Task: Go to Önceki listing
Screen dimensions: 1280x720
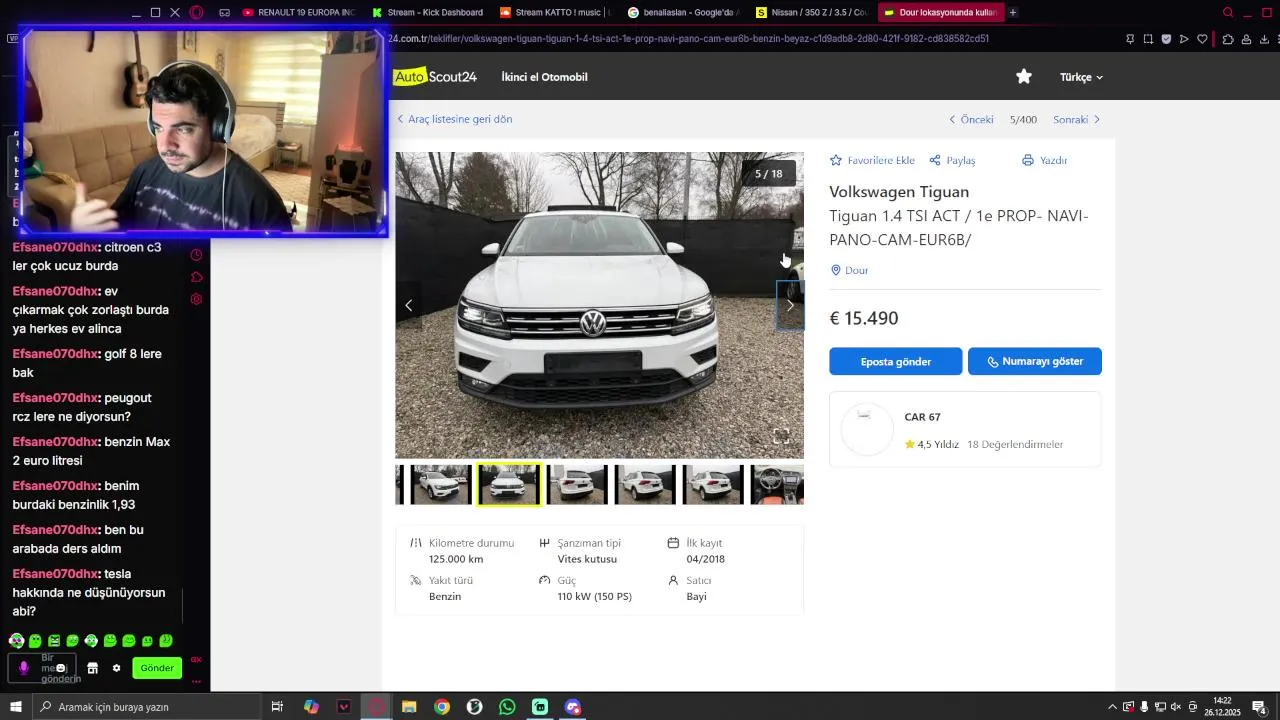Action: pos(971,119)
